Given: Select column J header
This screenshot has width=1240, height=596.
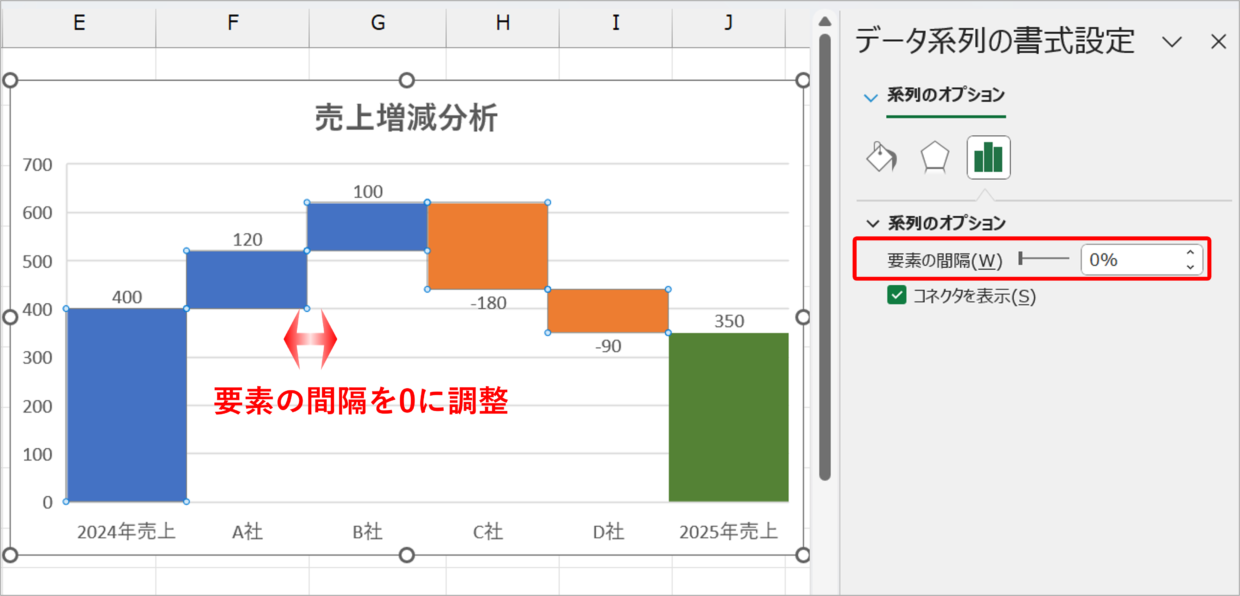Looking at the screenshot, I should [x=731, y=23].
